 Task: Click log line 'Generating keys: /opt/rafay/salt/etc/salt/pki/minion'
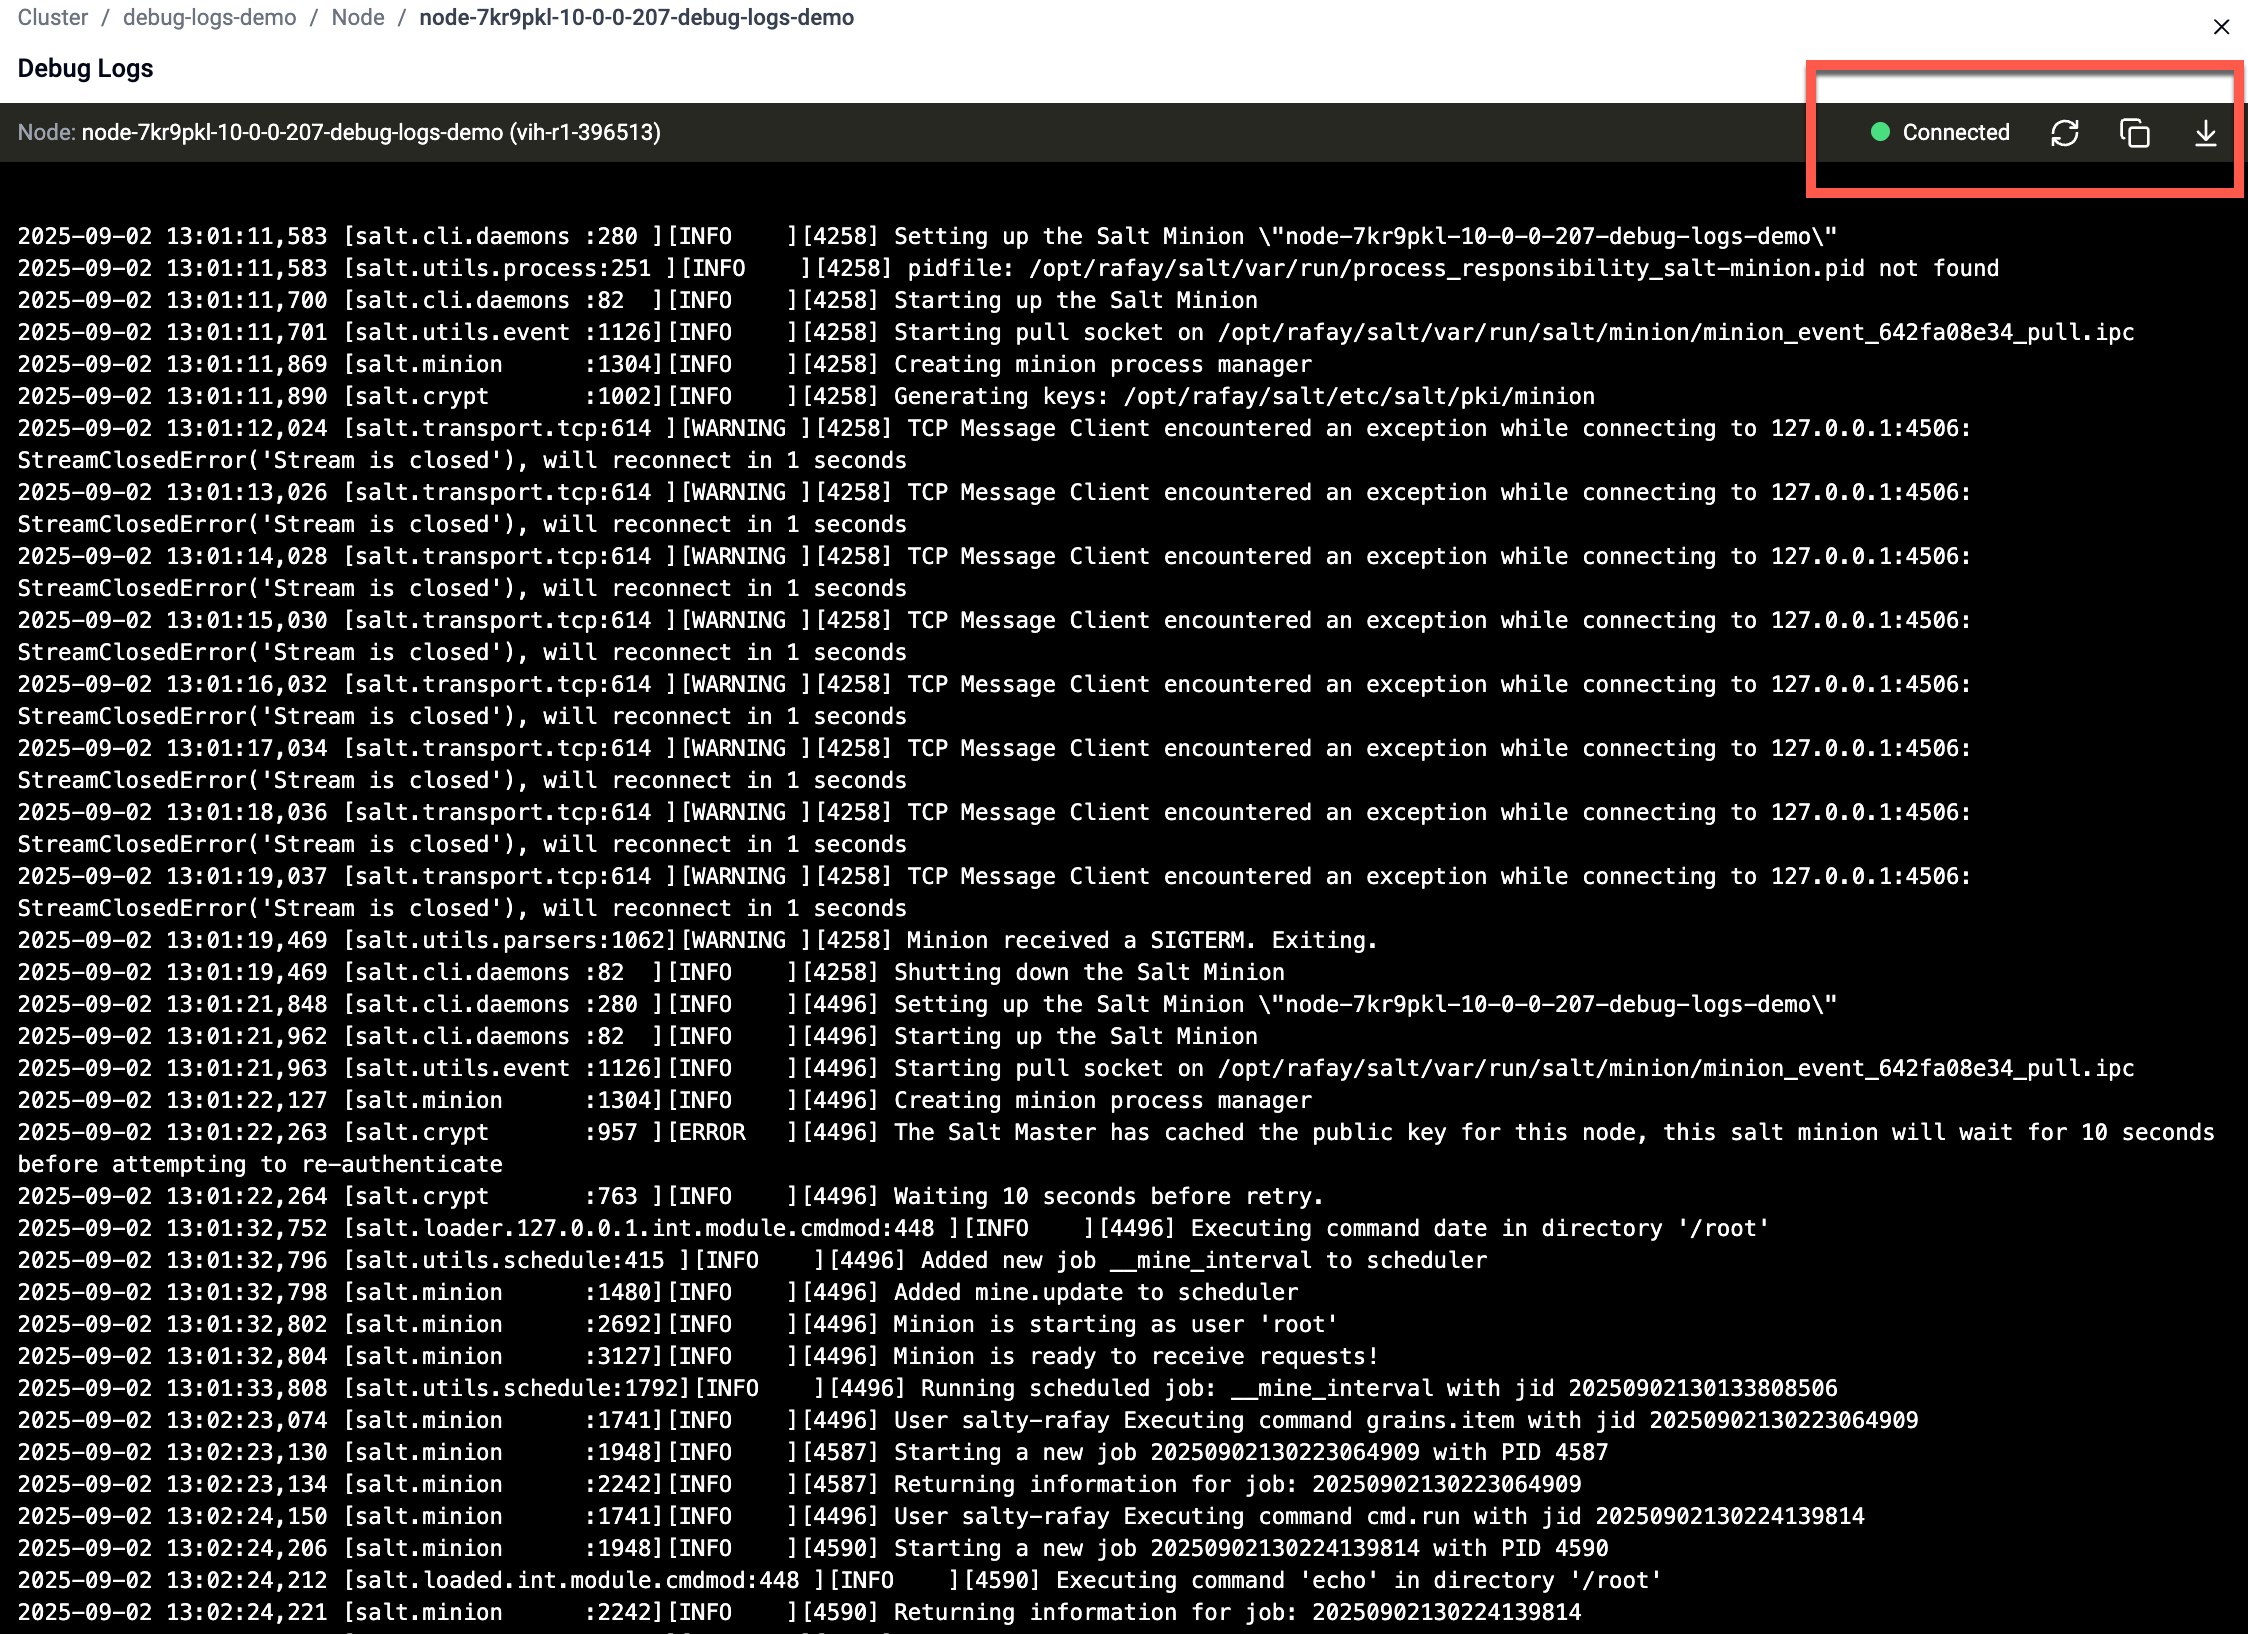[806, 396]
